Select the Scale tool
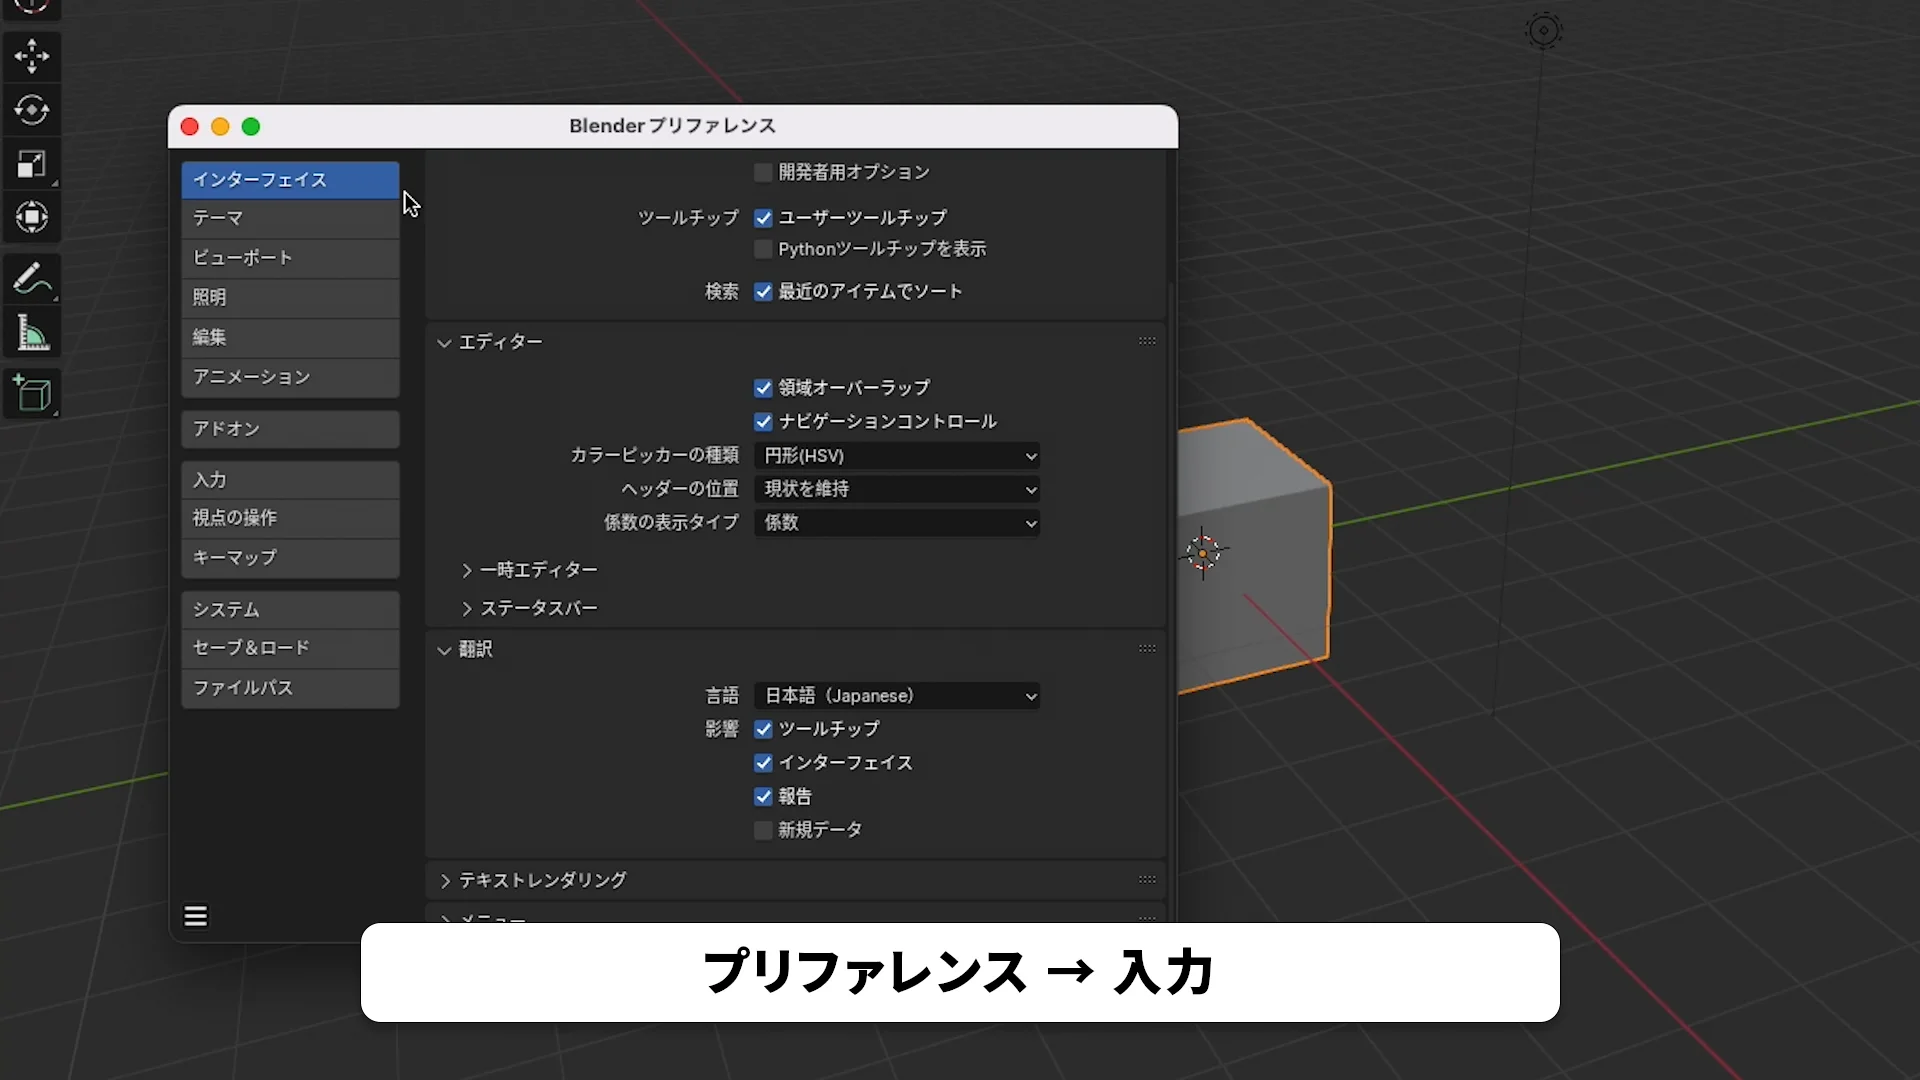This screenshot has width=1920, height=1080. tap(32, 164)
